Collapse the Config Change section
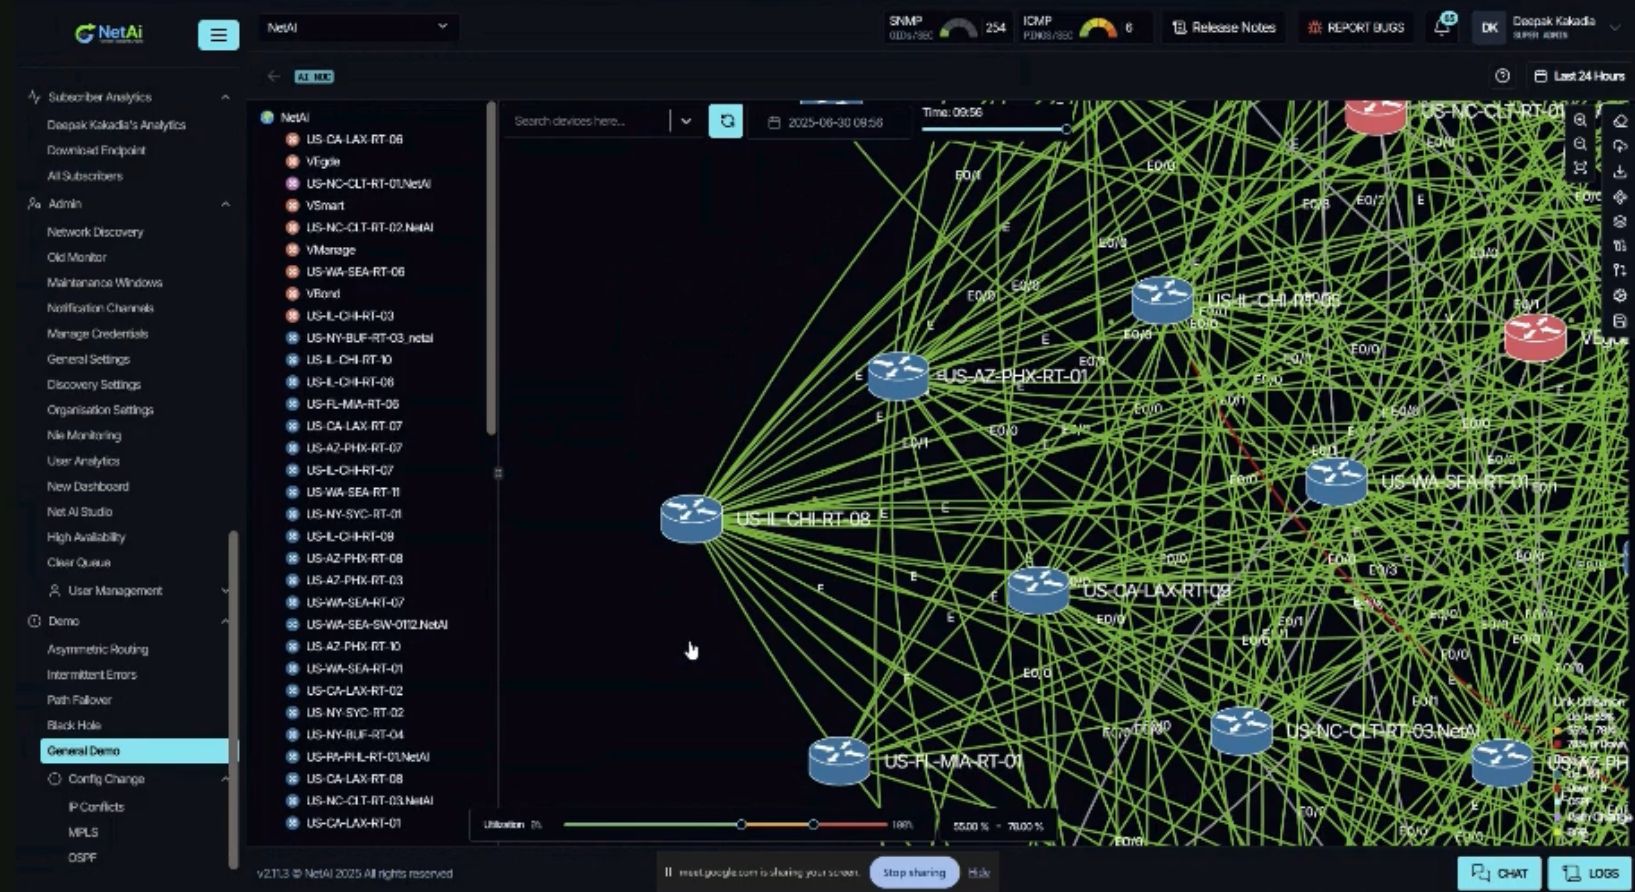Viewport: 1635px width, 892px height. [225, 779]
